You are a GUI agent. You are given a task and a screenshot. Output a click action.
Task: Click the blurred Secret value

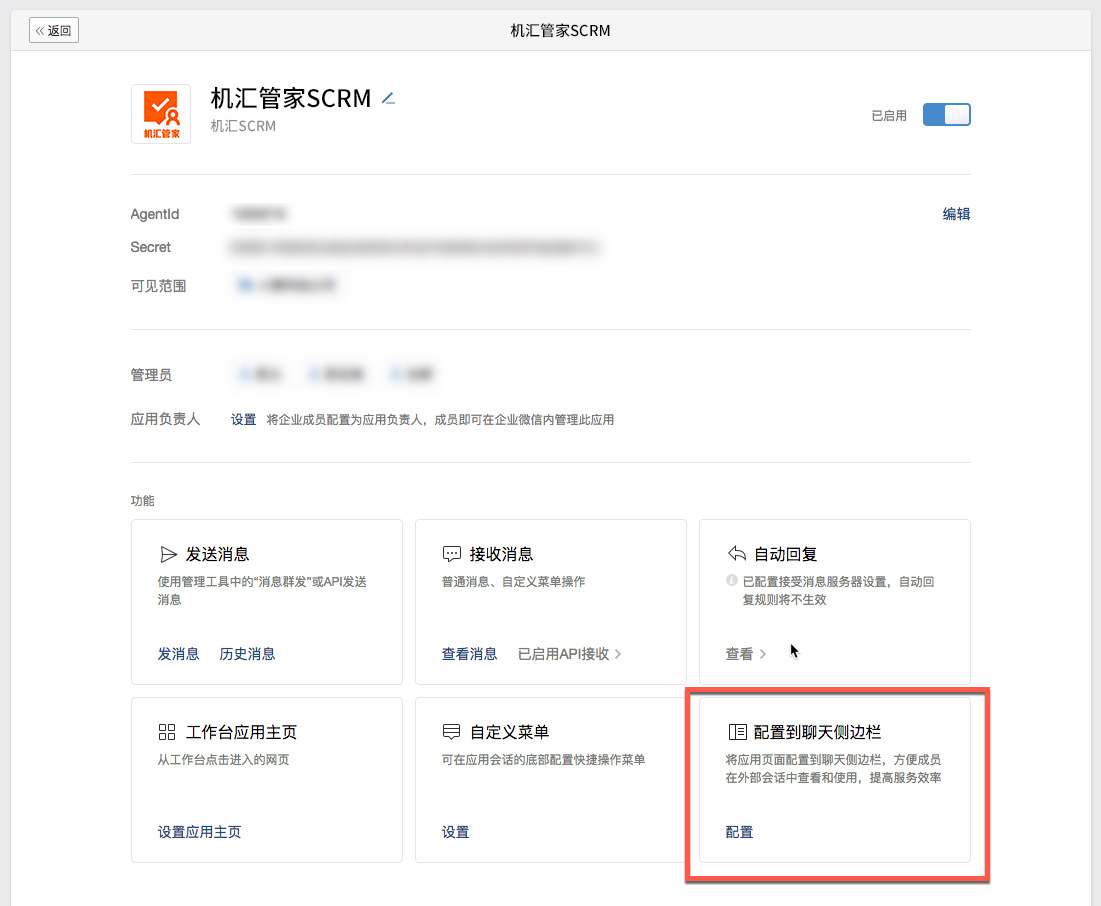point(415,247)
